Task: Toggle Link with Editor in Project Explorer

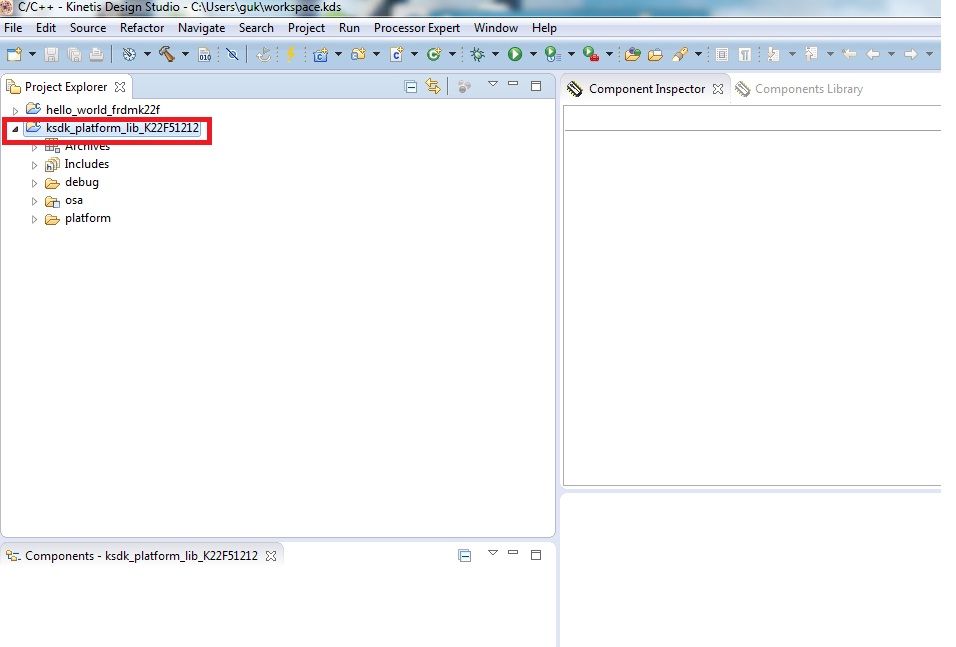Action: coord(433,86)
